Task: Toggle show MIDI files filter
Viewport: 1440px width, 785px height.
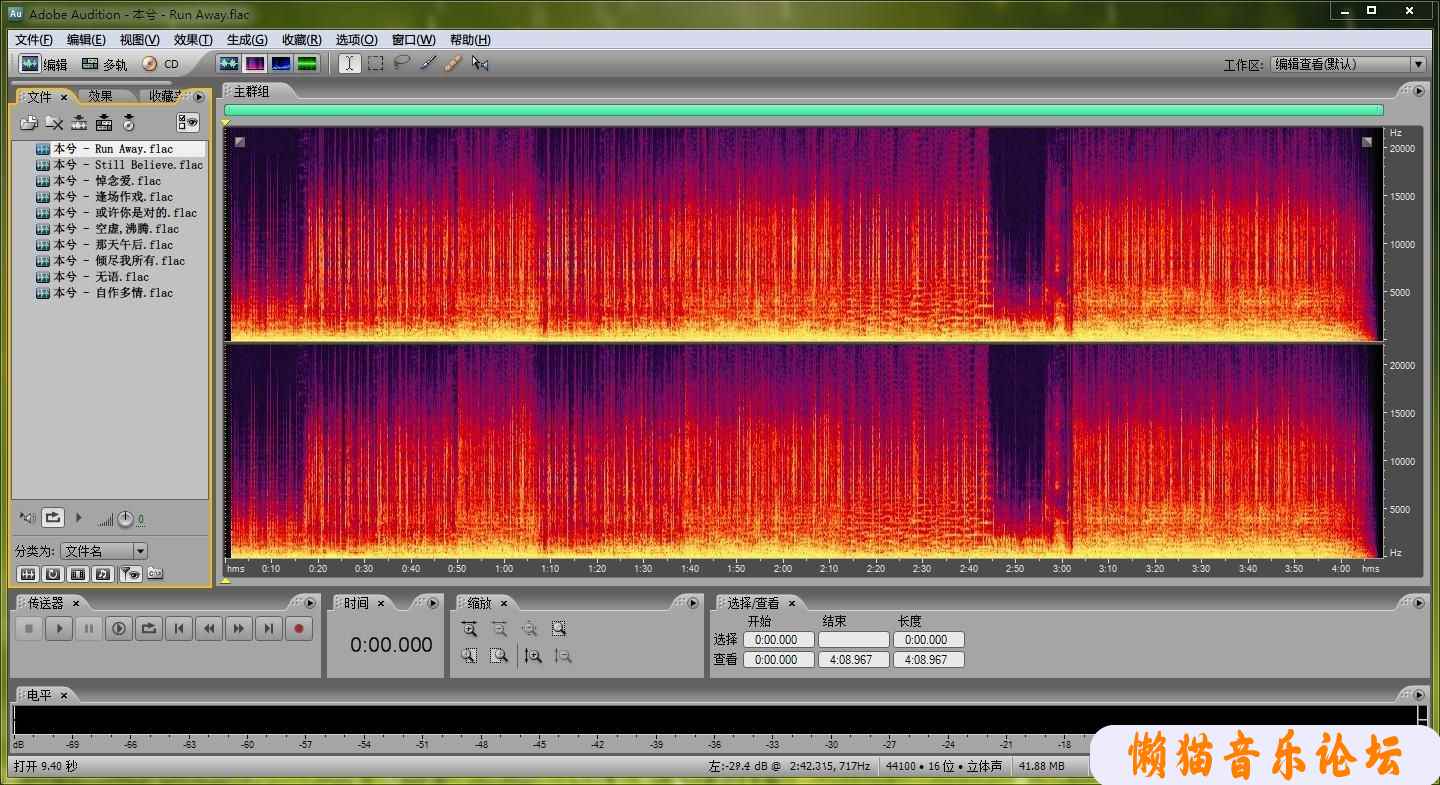Action: [x=103, y=574]
